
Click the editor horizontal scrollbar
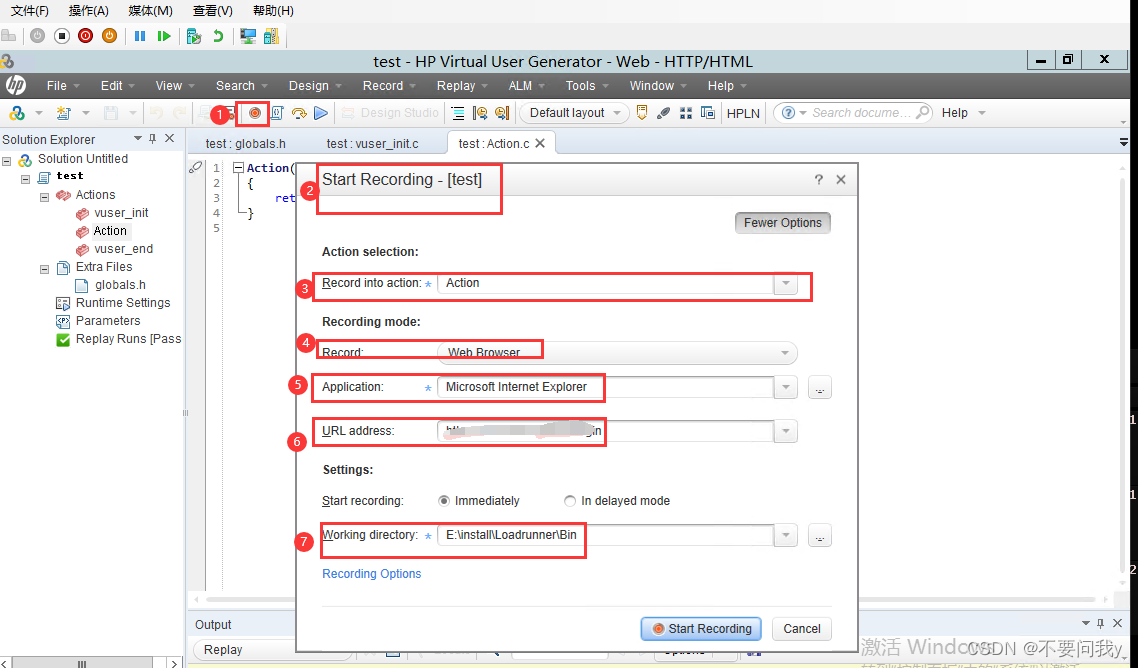coord(650,600)
